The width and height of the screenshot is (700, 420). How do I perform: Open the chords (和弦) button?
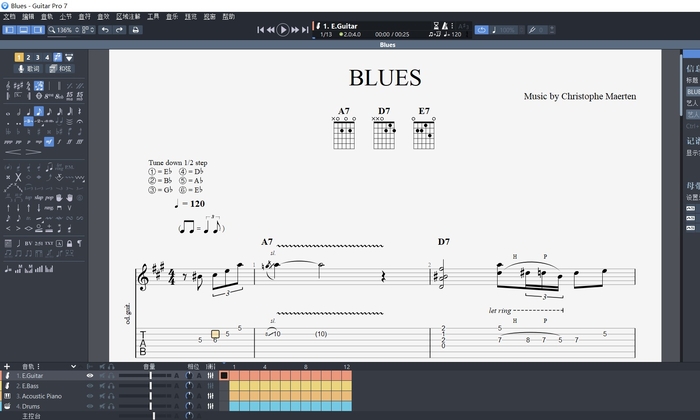pos(60,69)
